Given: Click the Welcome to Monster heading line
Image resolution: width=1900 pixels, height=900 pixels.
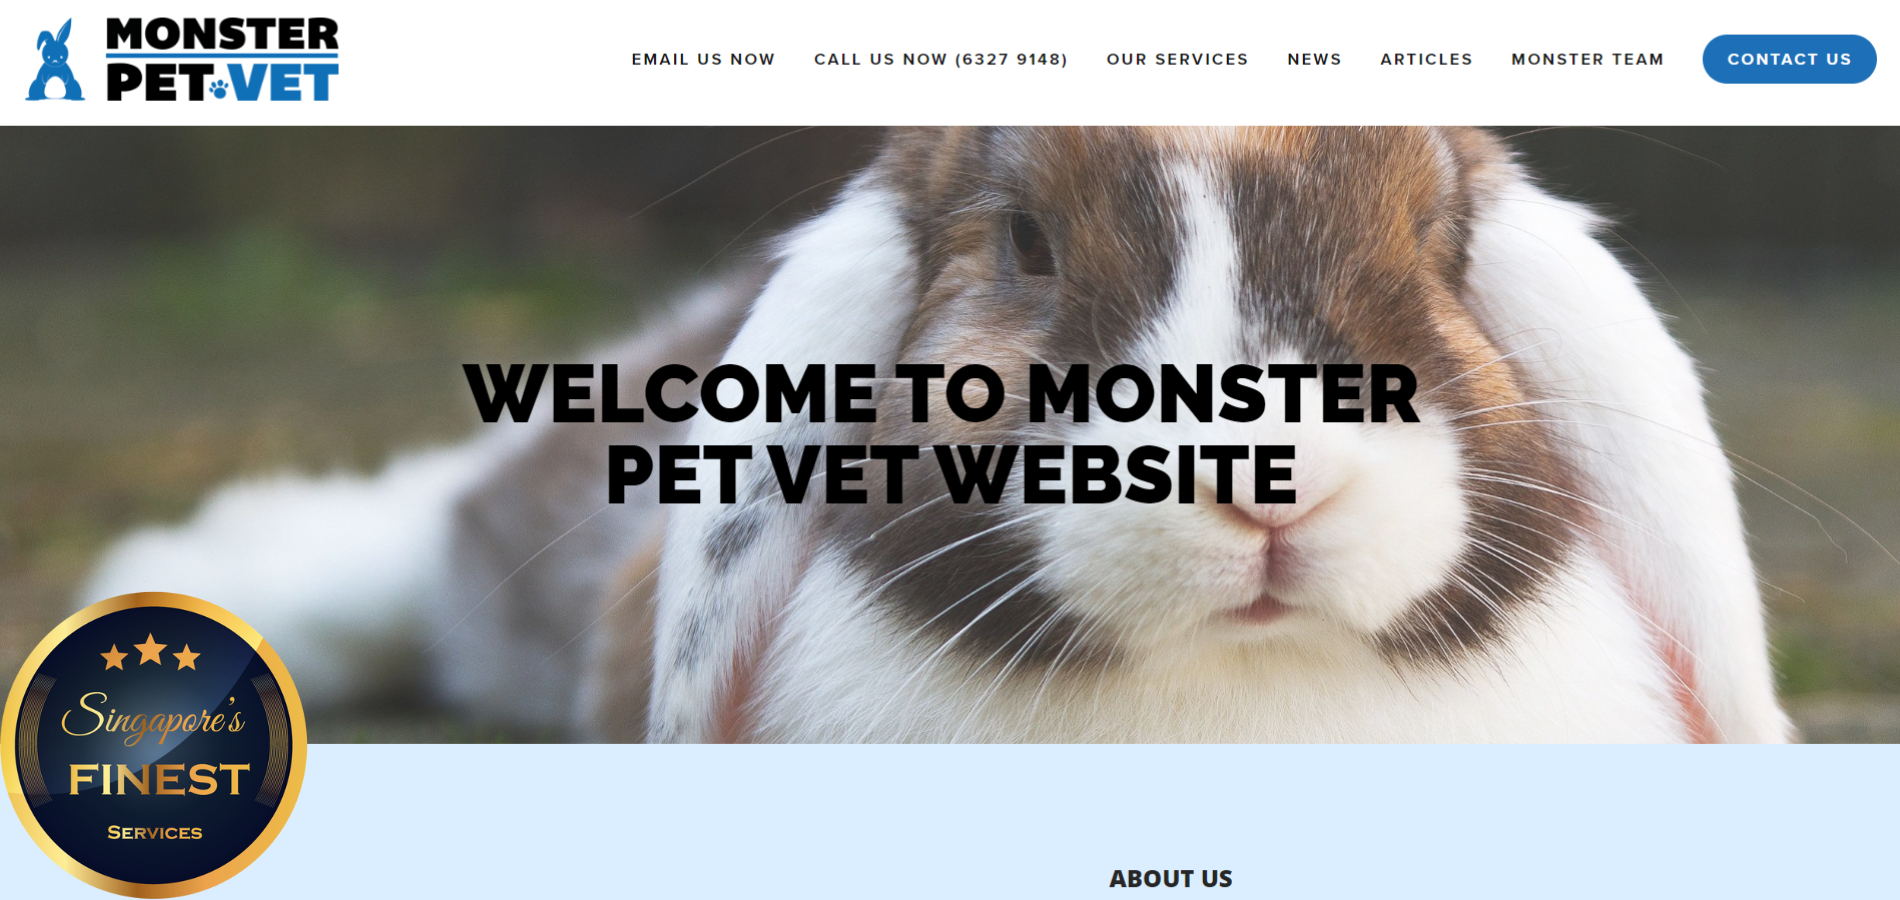Looking at the screenshot, I should (x=941, y=393).
